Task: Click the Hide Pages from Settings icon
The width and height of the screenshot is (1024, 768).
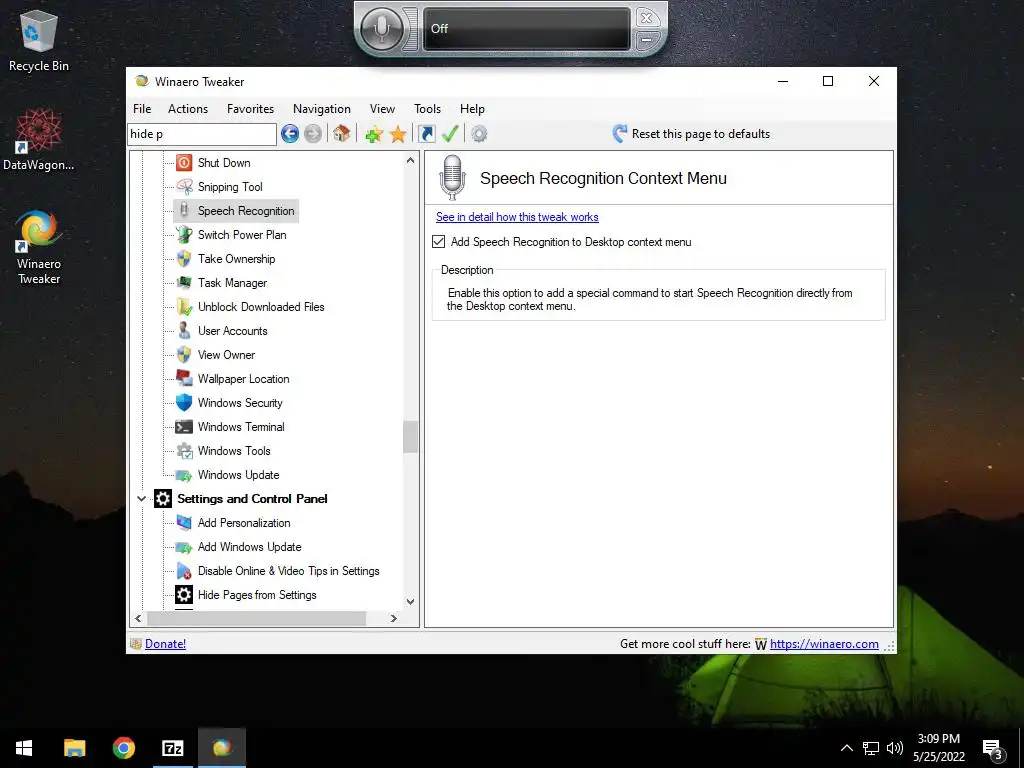Action: click(184, 595)
